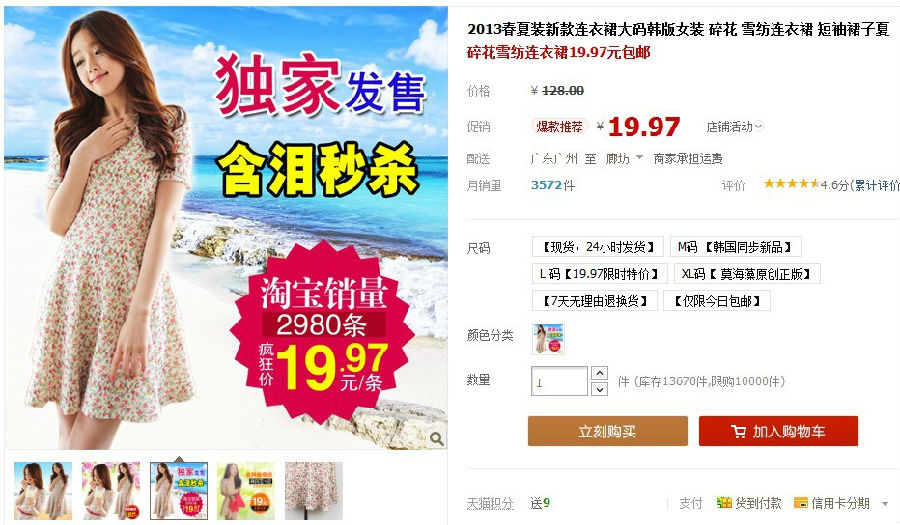Select the dress color swatch under 颜色分类

[x=548, y=339]
